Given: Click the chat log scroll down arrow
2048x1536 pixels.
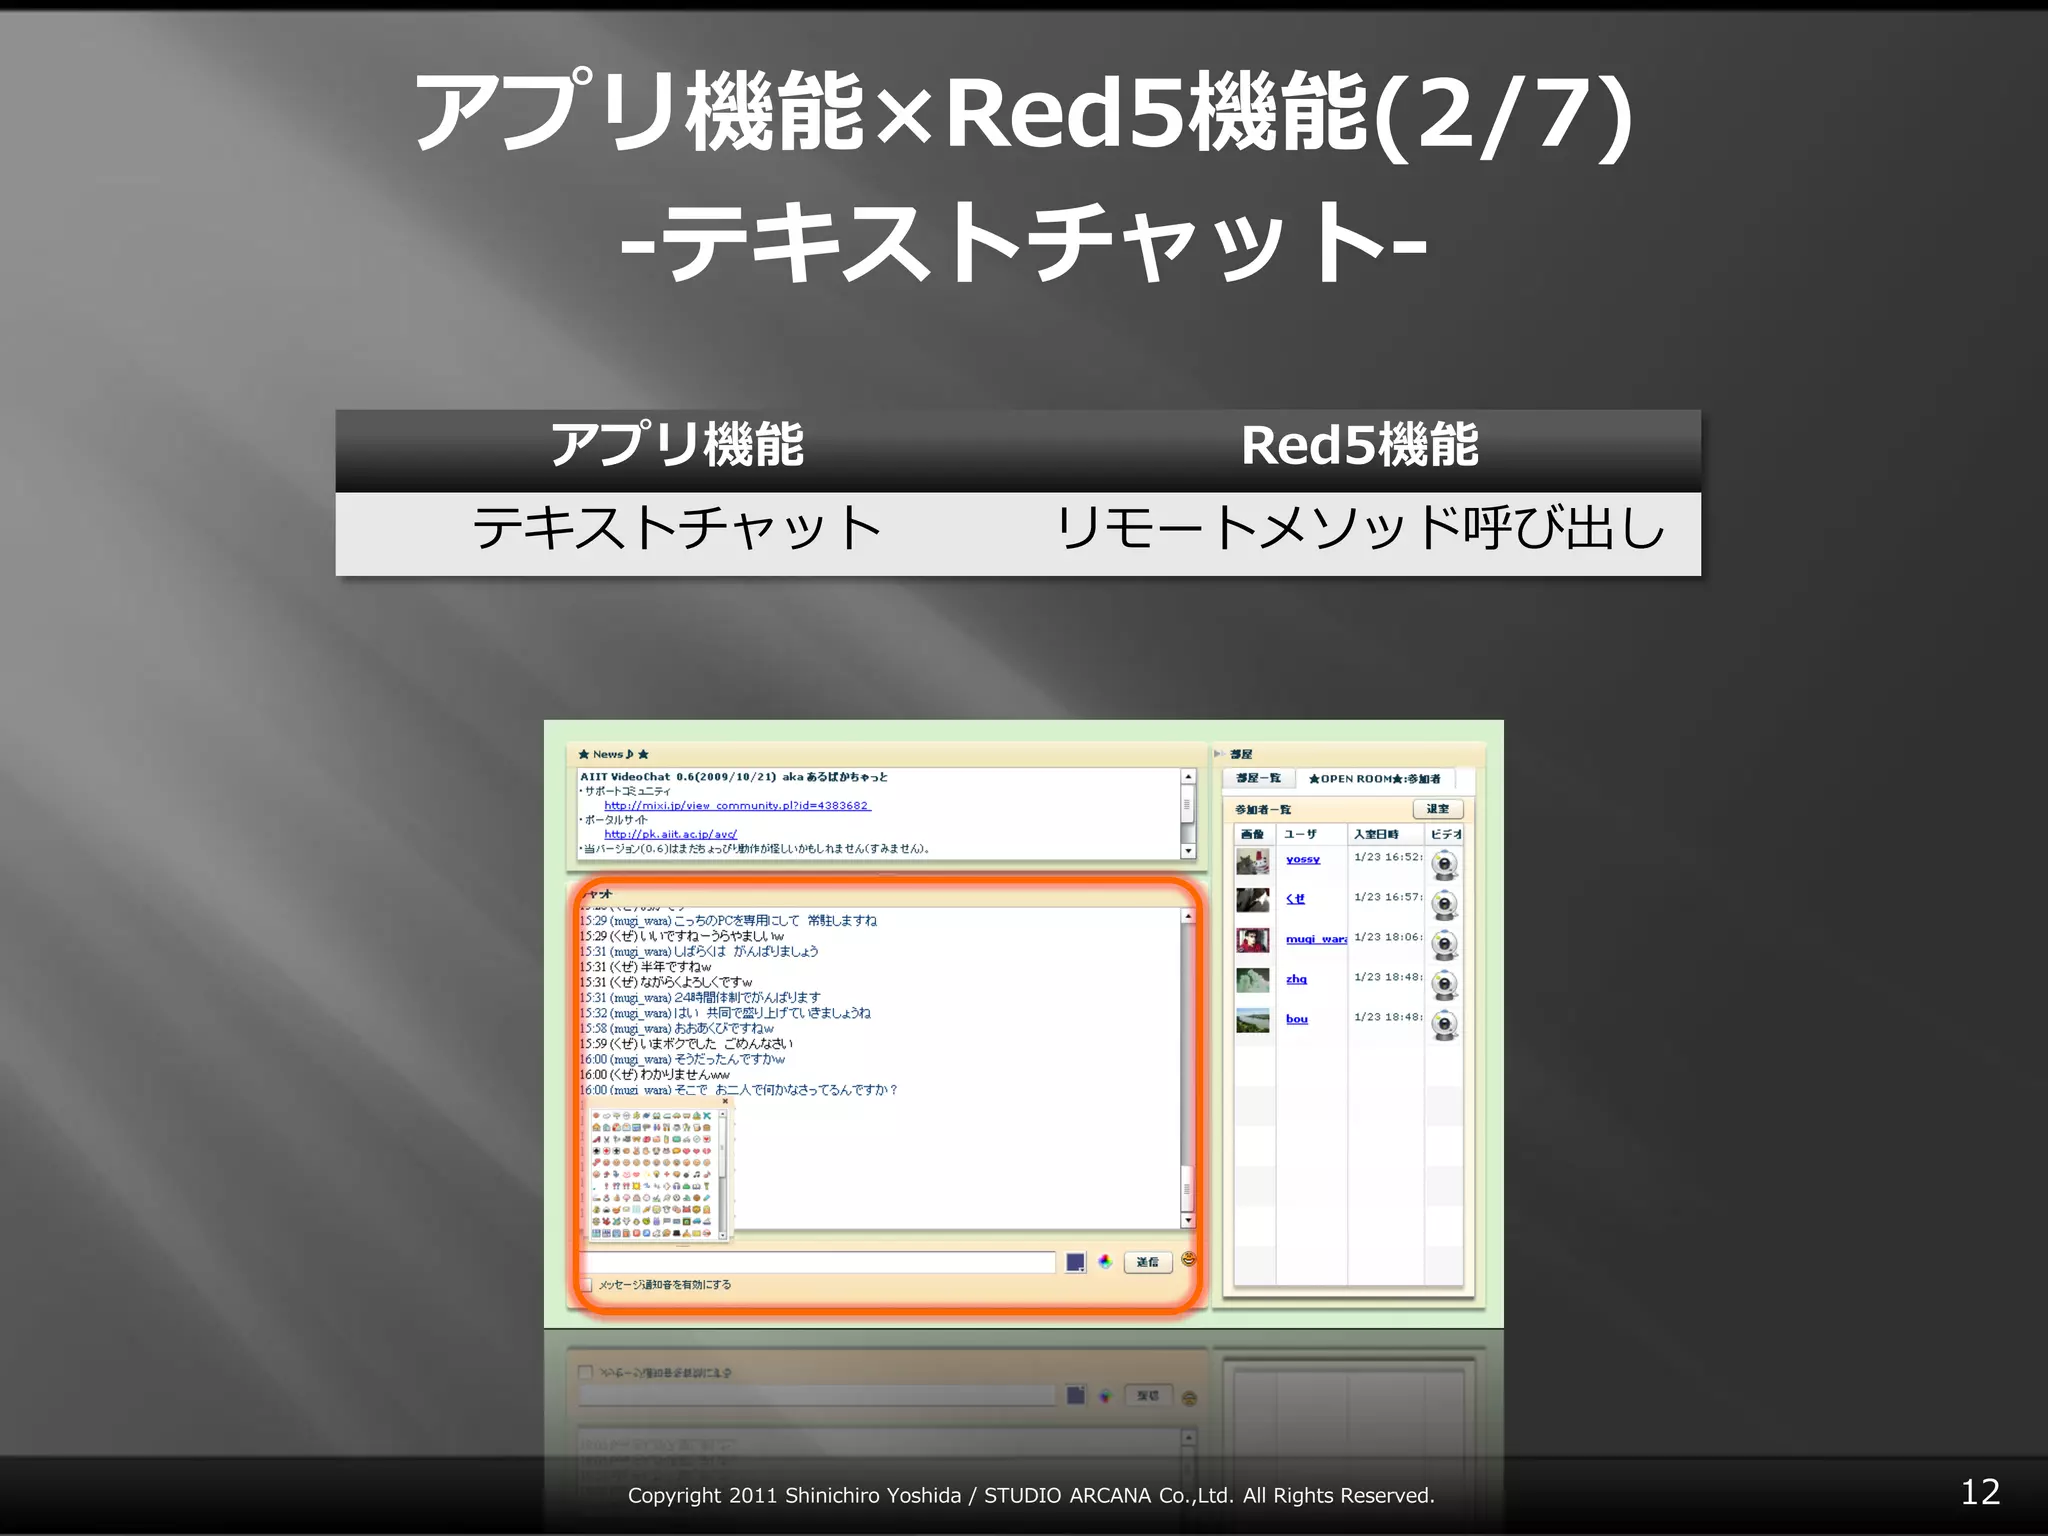Looking at the screenshot, I should point(1188,1220).
